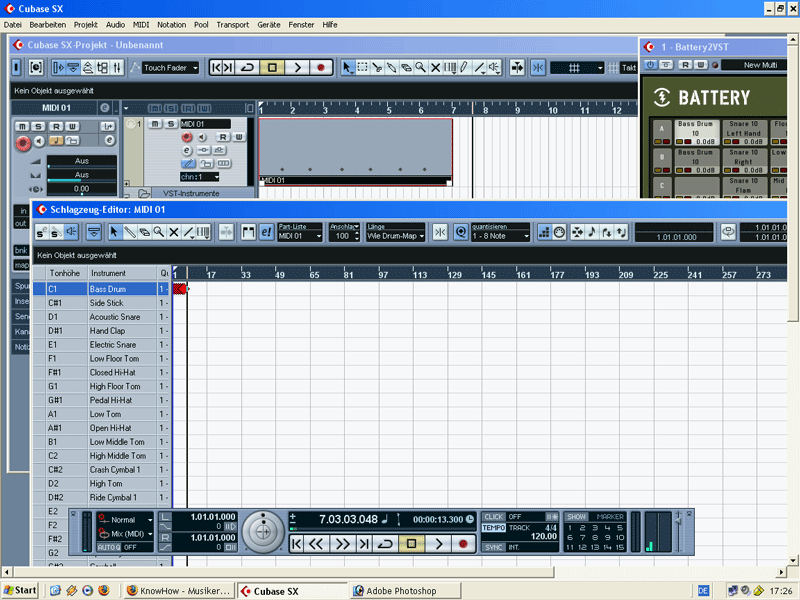The height and width of the screenshot is (600, 800).
Task: Pick the glue tool in project toolbar
Action: pyautogui.click(x=391, y=68)
